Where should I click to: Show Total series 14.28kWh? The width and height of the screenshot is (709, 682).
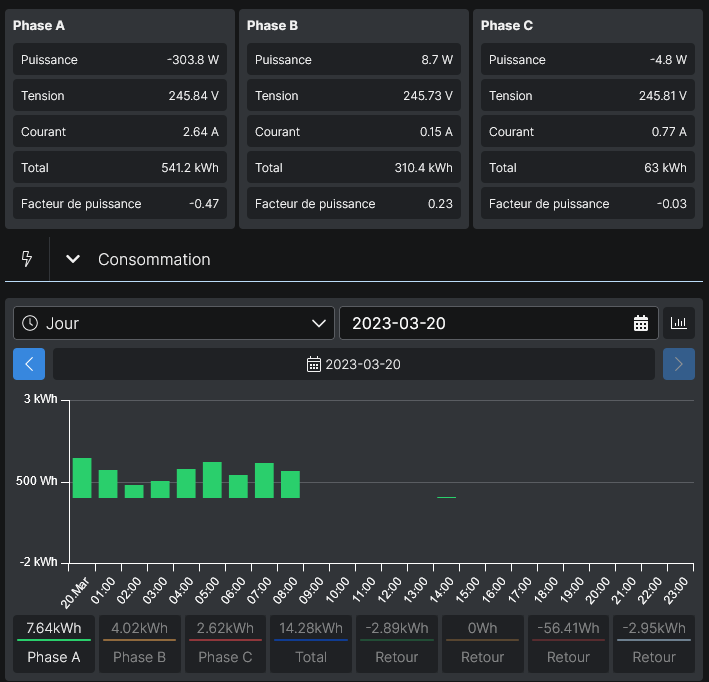(311, 644)
